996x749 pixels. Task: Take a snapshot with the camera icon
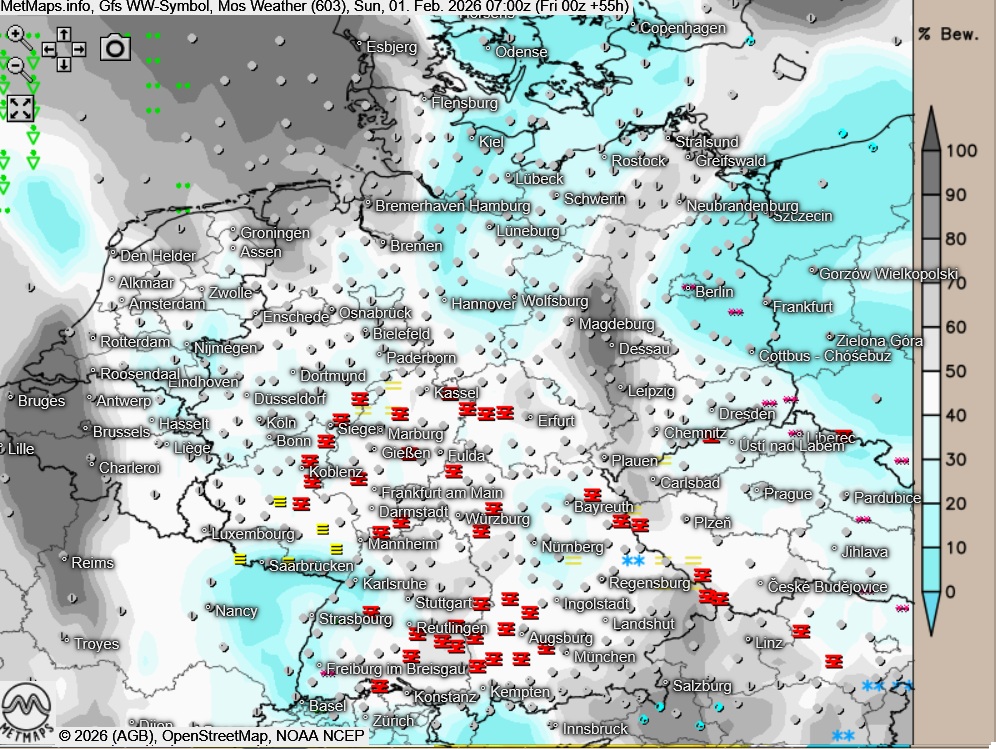pos(115,47)
